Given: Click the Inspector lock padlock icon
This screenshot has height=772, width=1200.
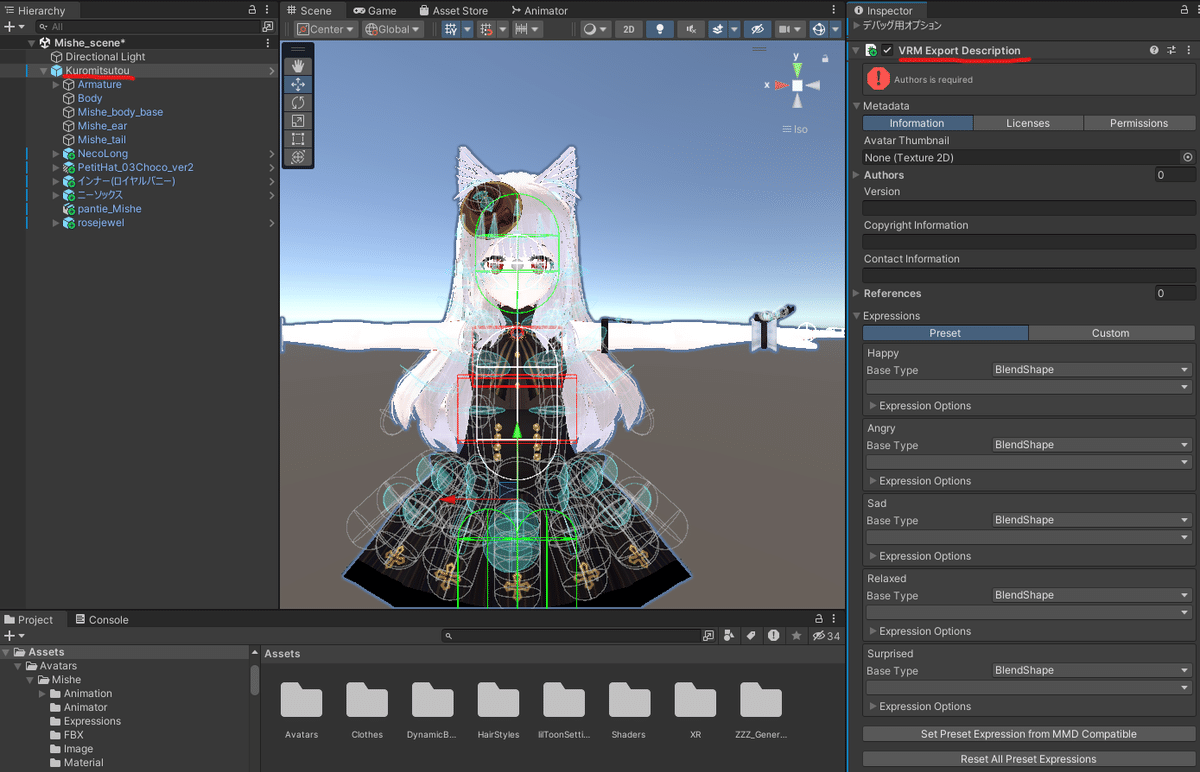Looking at the screenshot, I should pos(1185,10).
